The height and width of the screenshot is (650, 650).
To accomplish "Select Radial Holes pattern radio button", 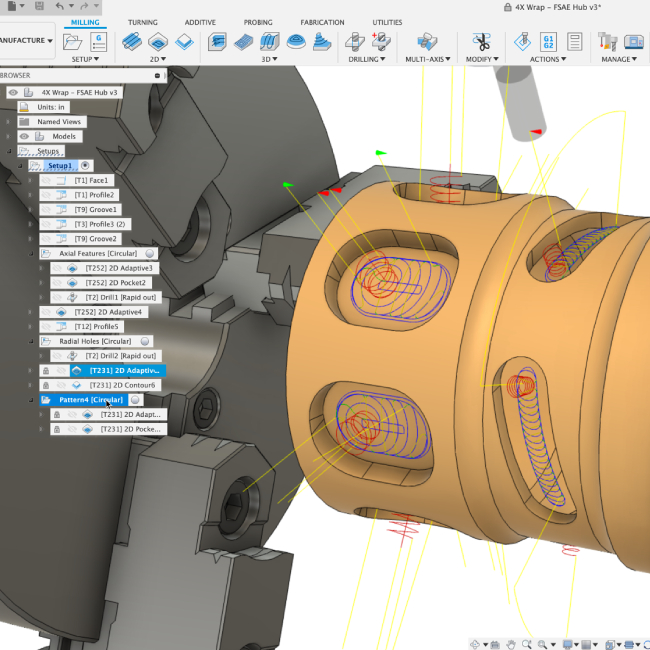I will 145,341.
